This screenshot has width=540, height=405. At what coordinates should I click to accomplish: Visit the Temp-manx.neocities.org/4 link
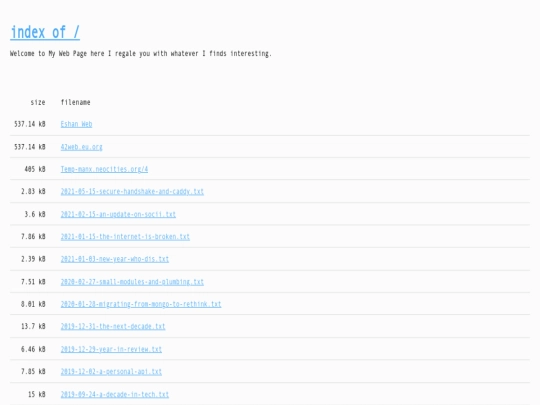click(x=104, y=169)
